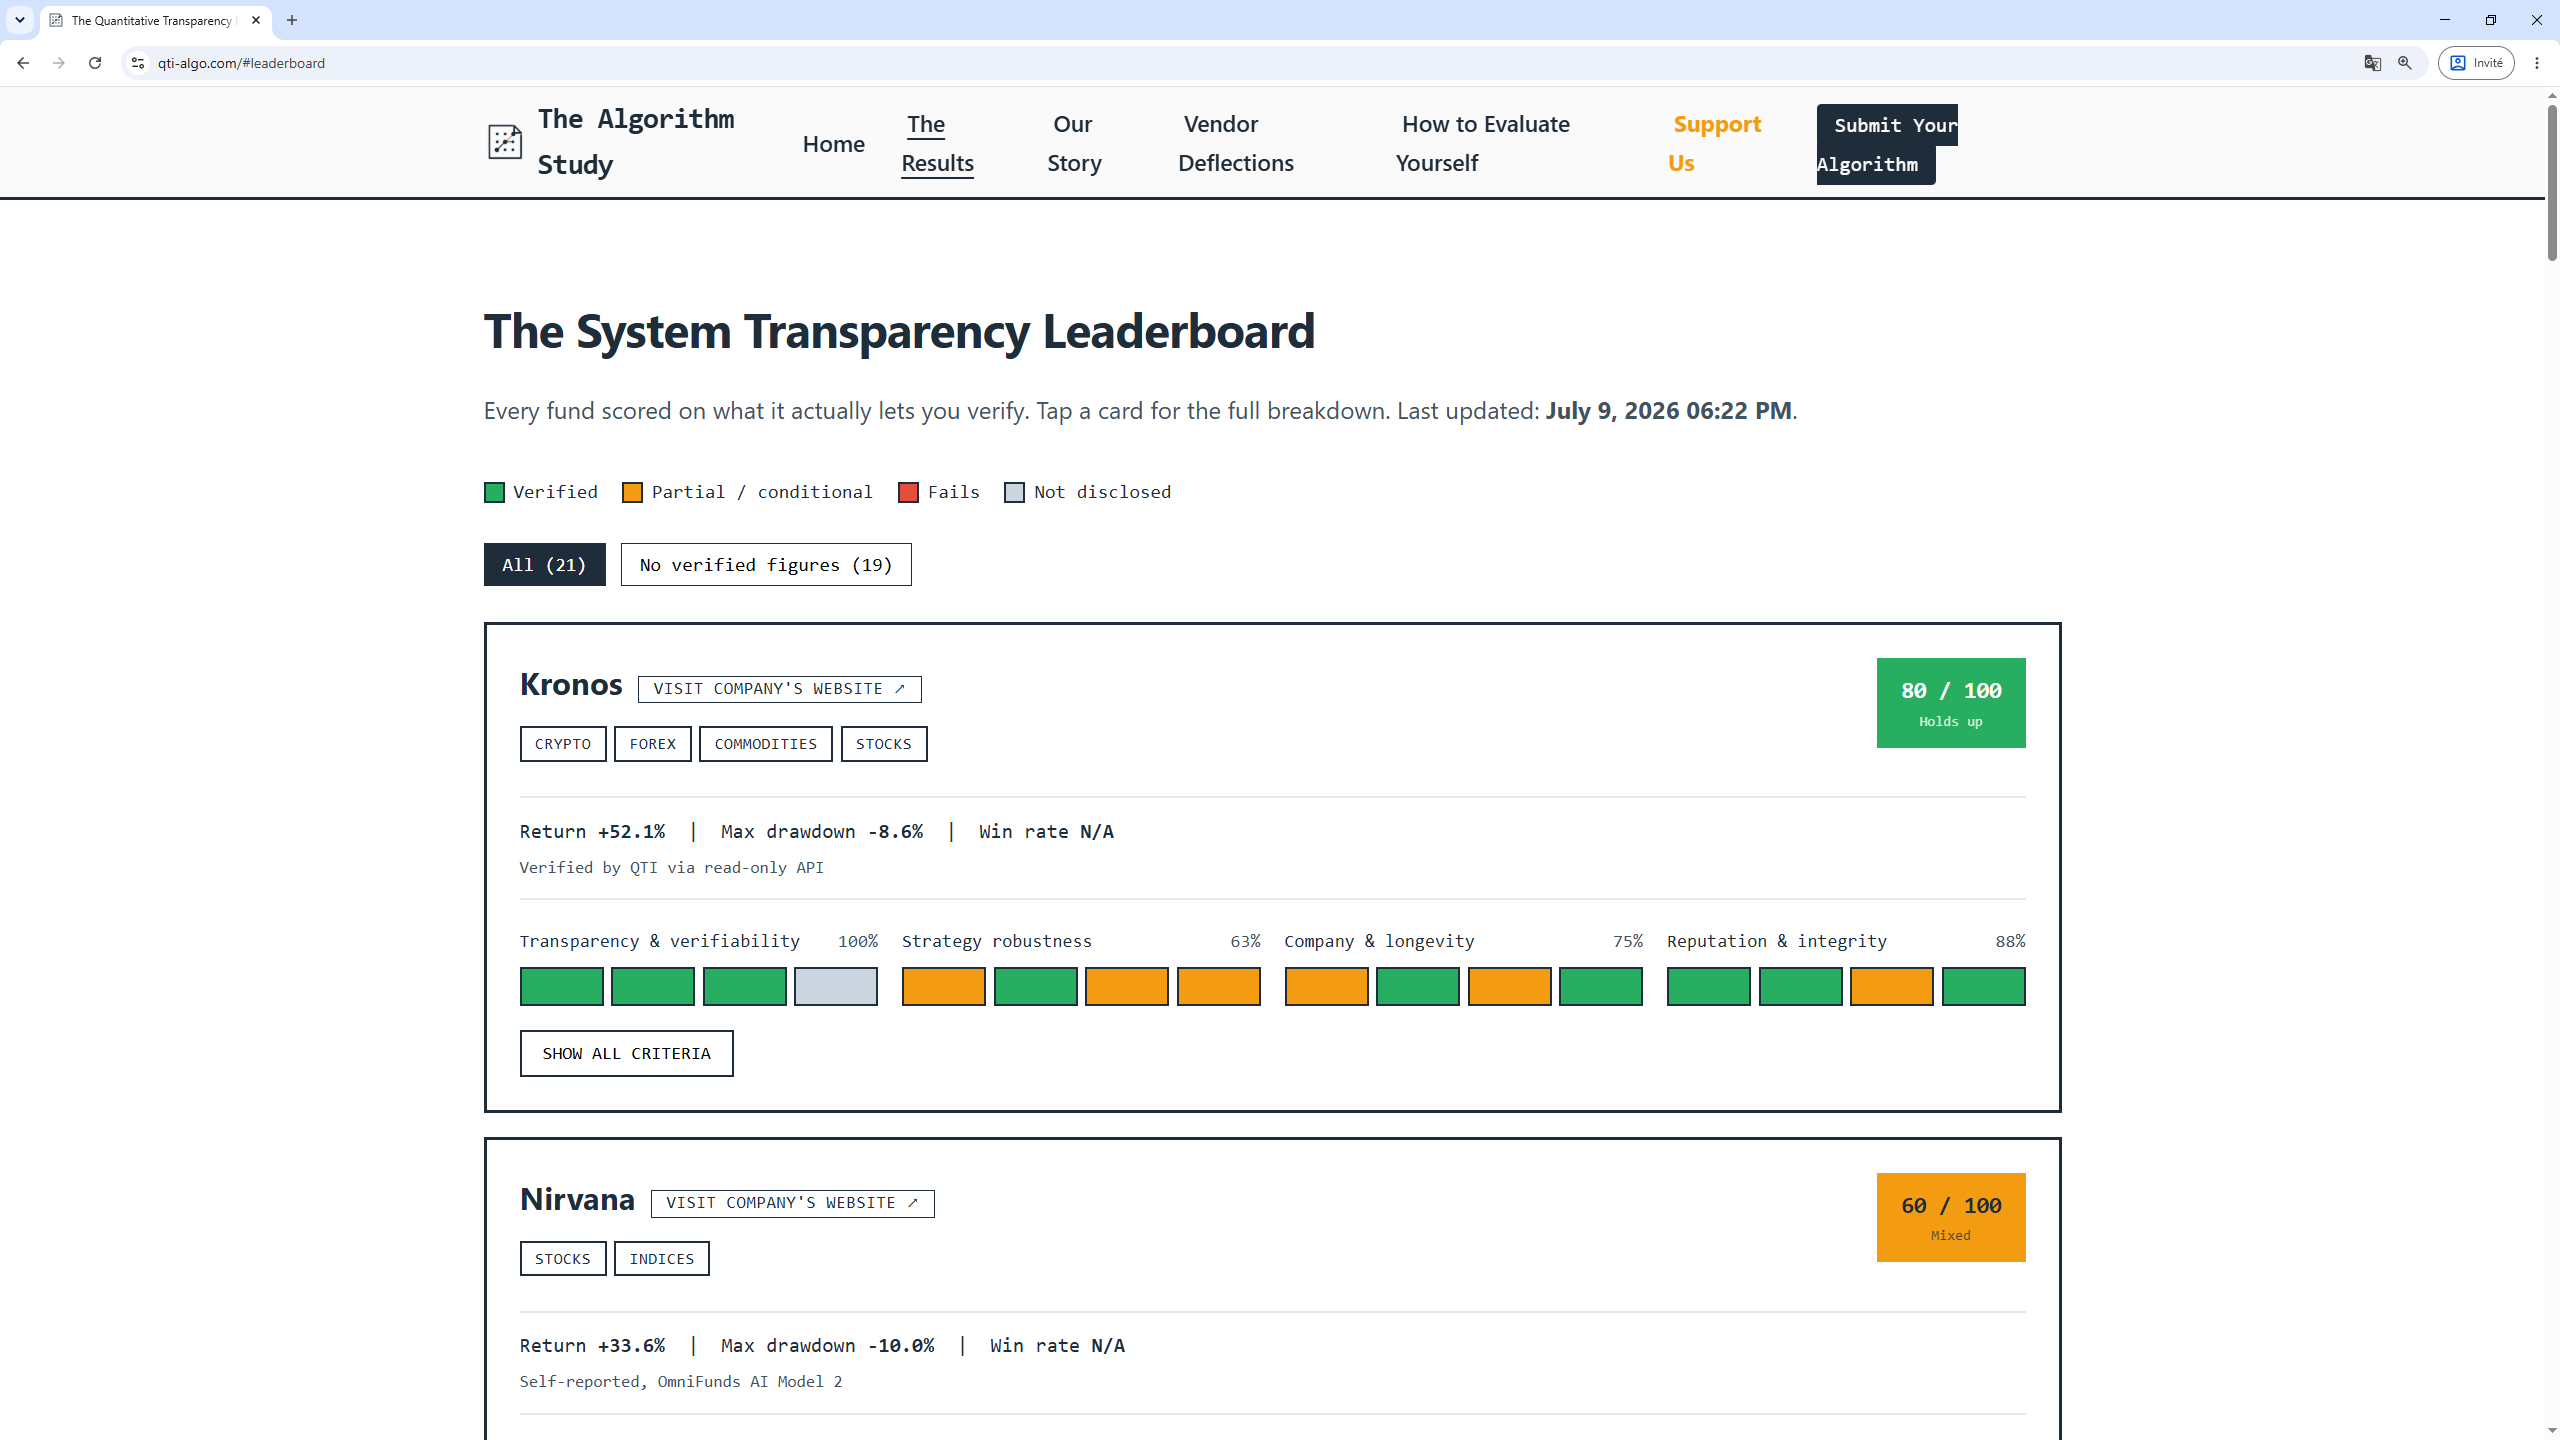Viewport: 2560px width, 1440px height.
Task: Click first orange Company & longevity block
Action: (x=1327, y=986)
